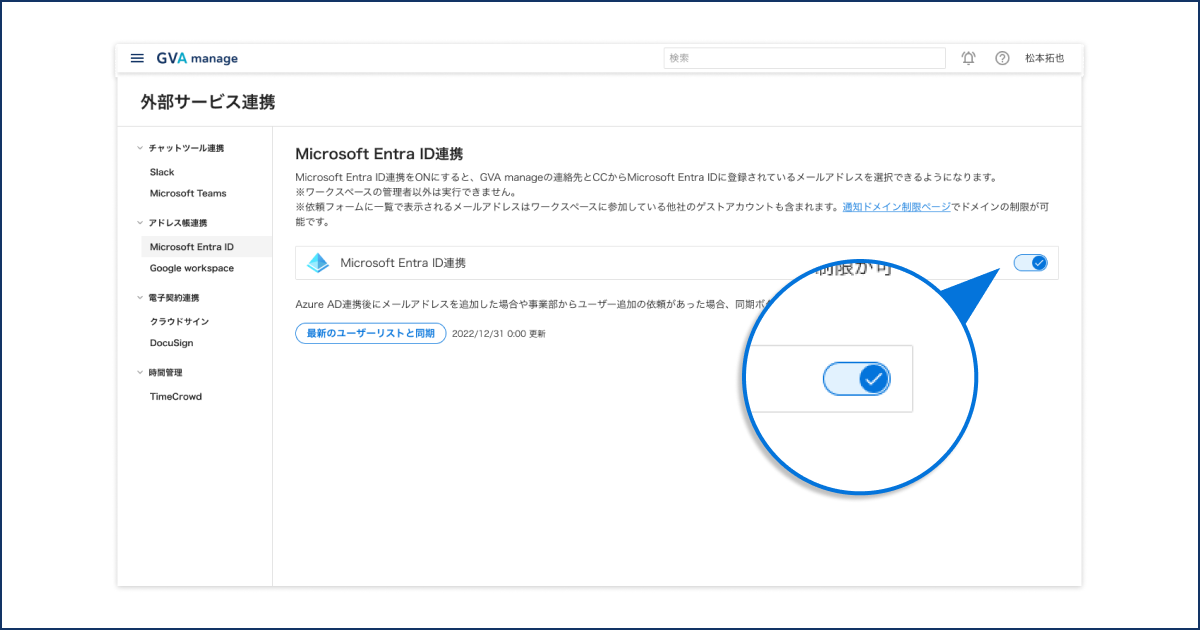Select DocuSign in the sidebar
Viewport: 1200px width, 630px height.
pyautogui.click(x=171, y=343)
